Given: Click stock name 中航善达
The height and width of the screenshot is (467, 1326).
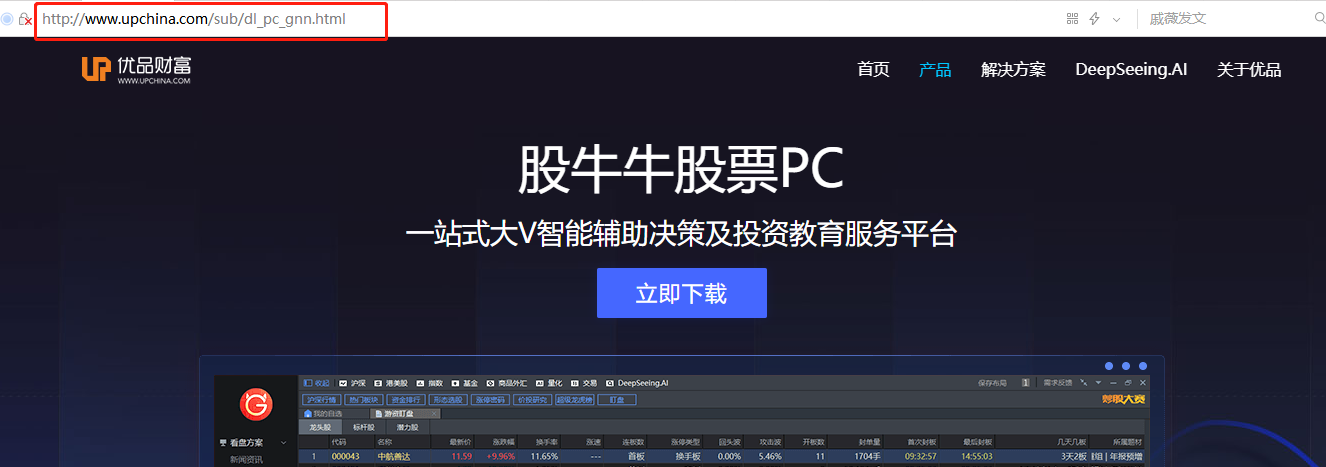Looking at the screenshot, I should point(394,456).
